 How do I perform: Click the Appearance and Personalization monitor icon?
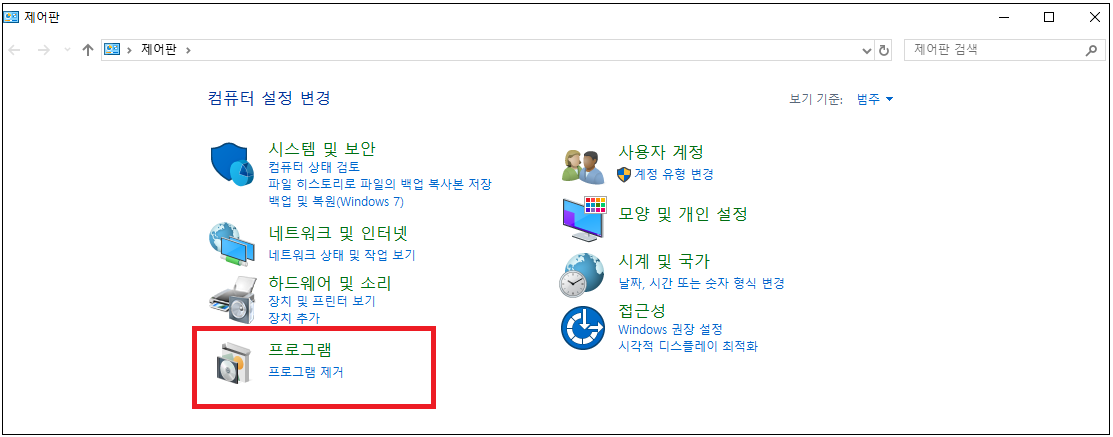tap(584, 219)
